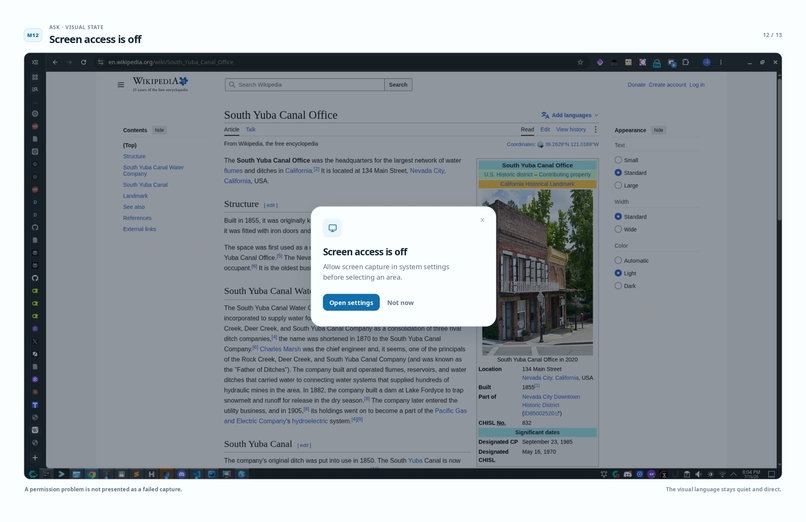Select Standard width option

click(618, 217)
